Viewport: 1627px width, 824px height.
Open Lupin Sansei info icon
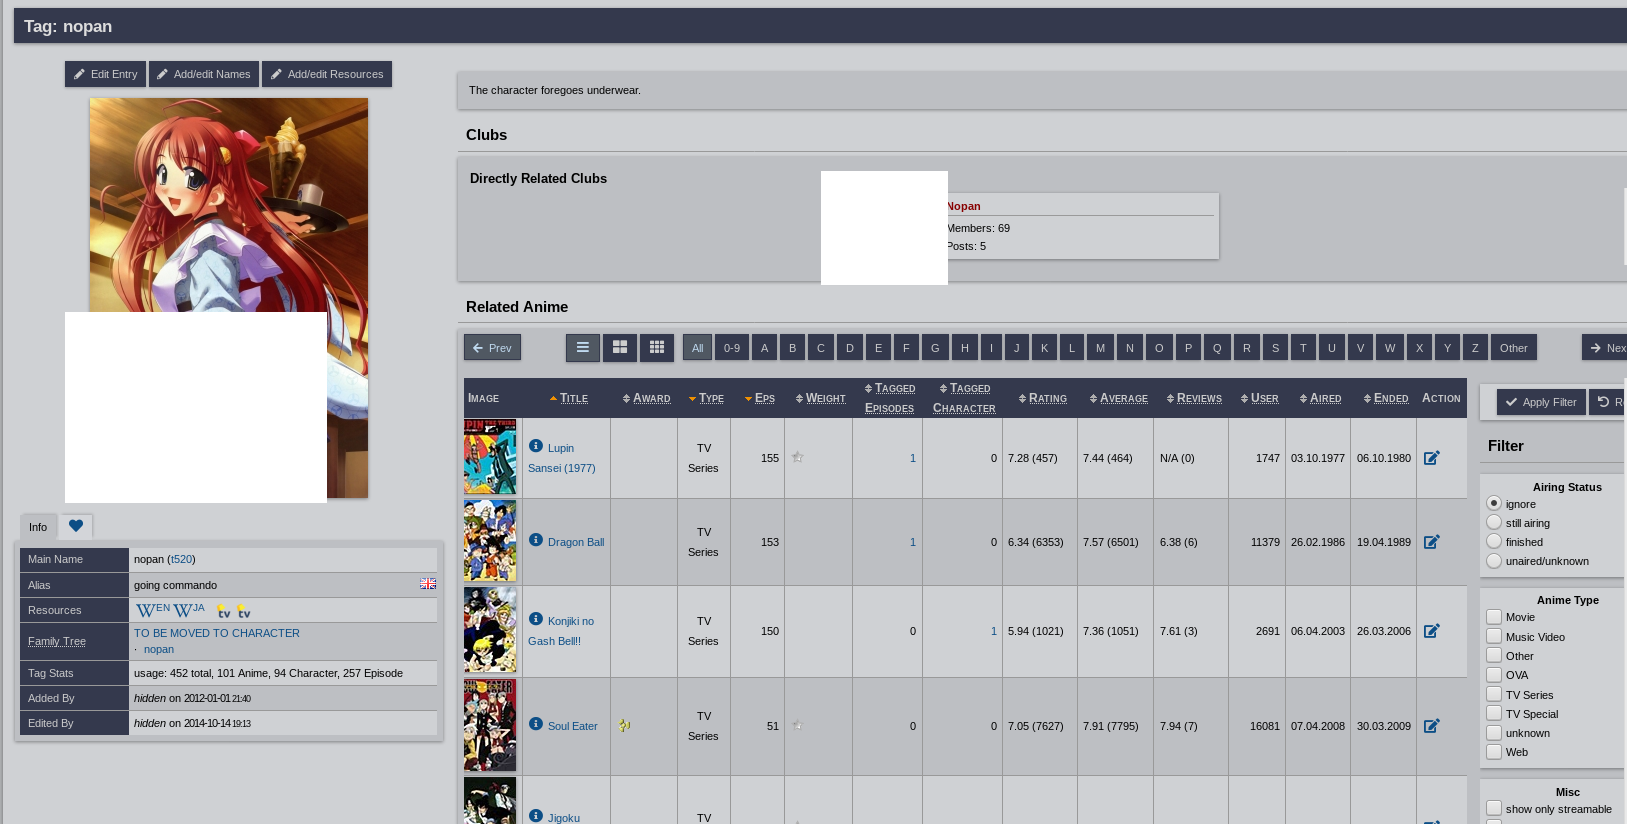click(x=536, y=446)
